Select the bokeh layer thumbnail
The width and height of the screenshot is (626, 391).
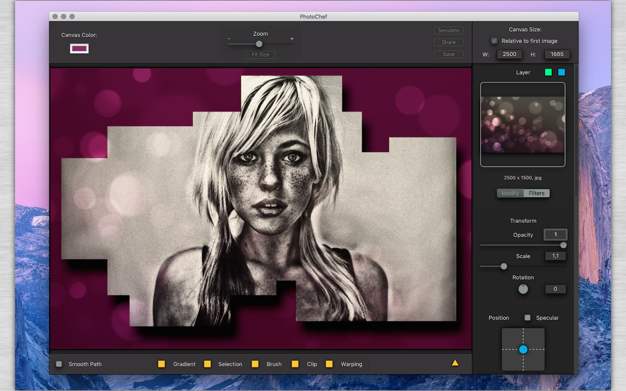pyautogui.click(x=523, y=125)
